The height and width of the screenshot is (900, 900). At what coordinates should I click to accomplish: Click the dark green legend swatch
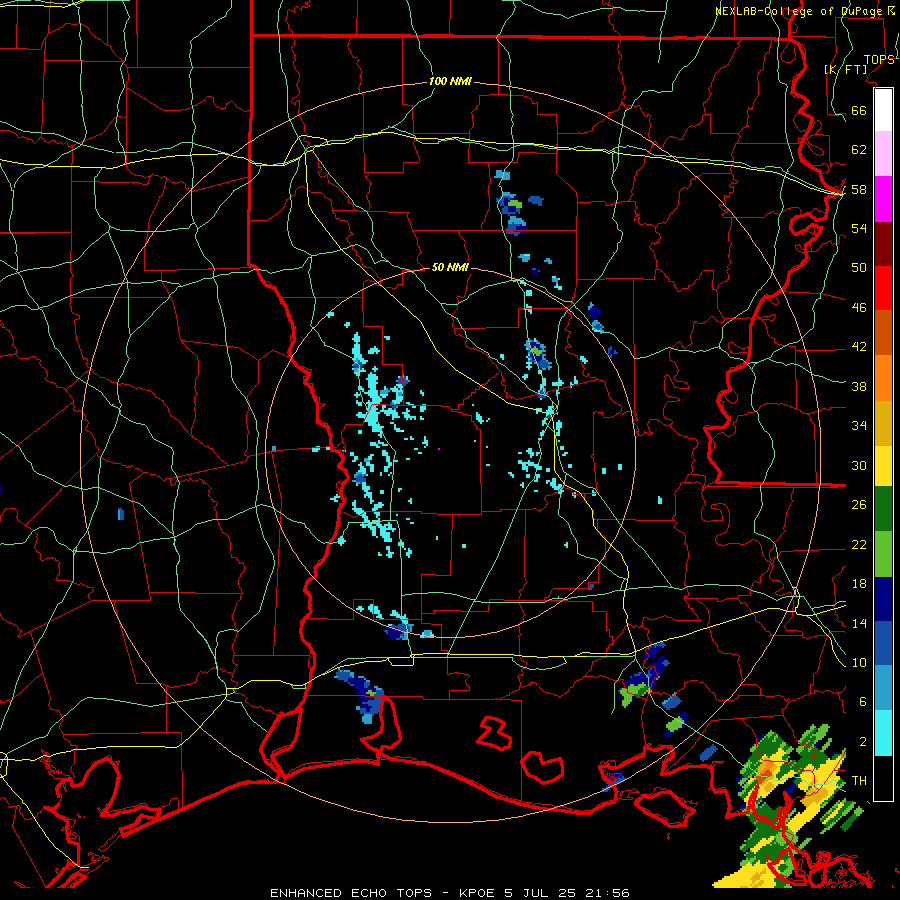(883, 509)
